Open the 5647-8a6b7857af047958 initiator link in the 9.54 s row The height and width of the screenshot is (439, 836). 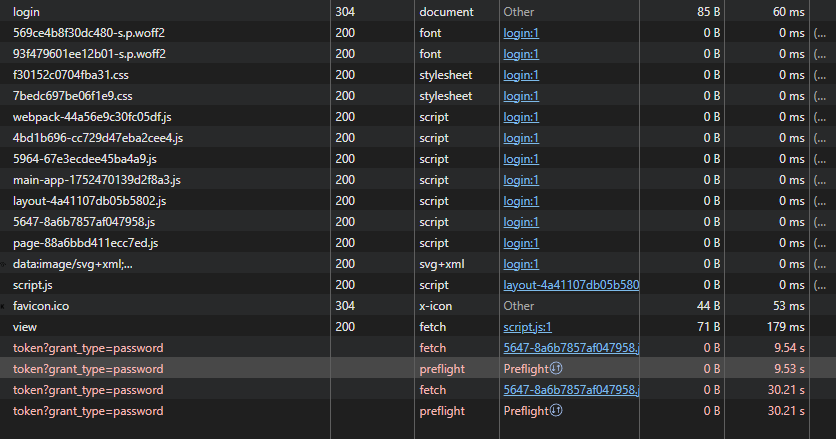click(571, 348)
